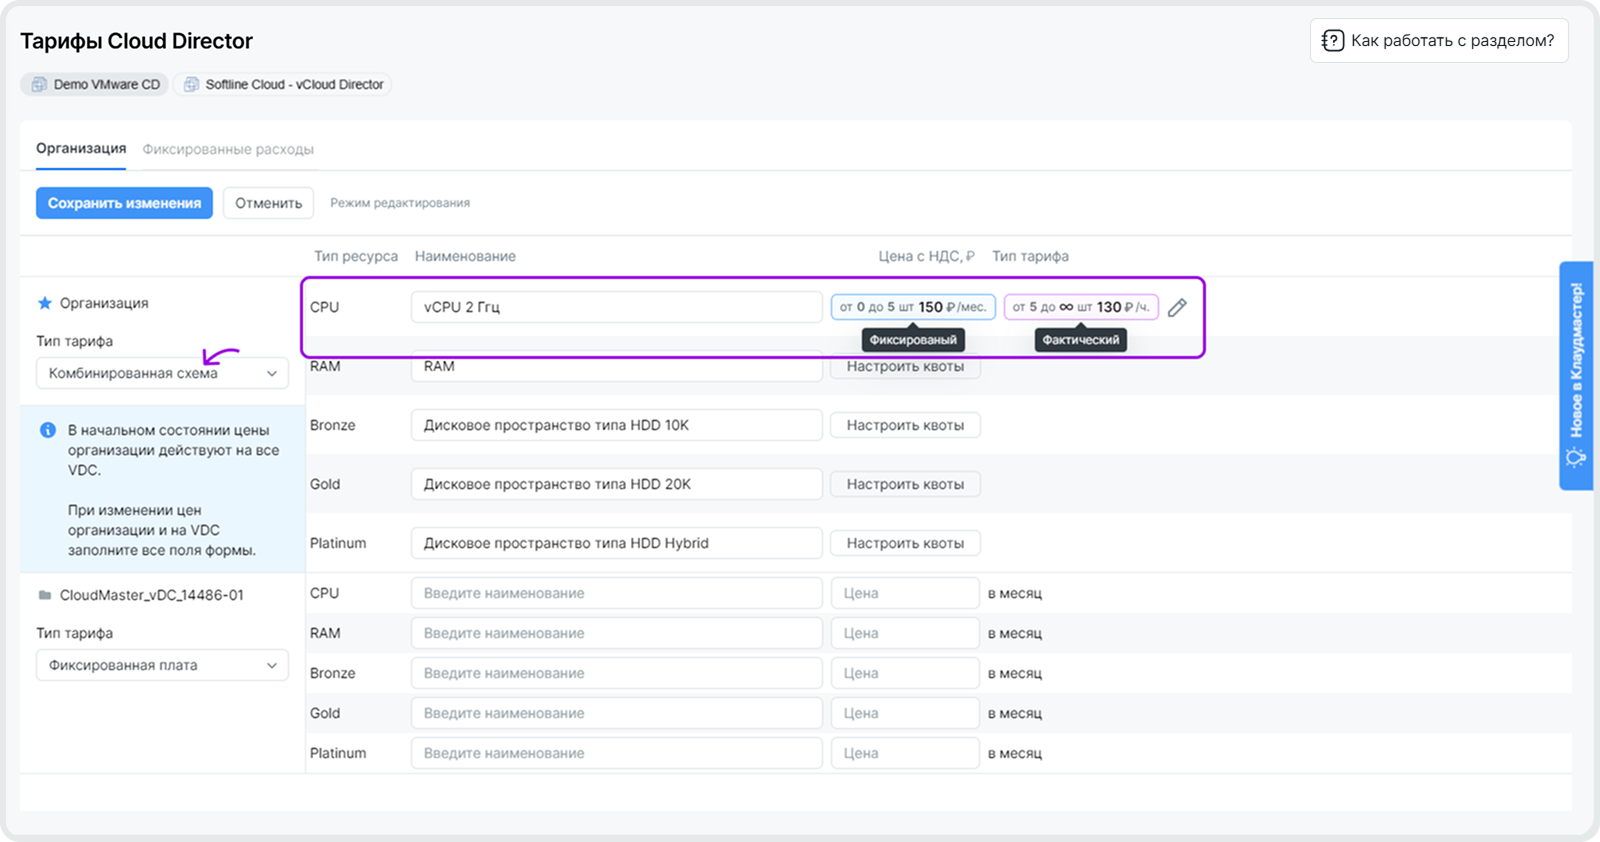Click Настроить квоты for the Platinum row
1600x842 pixels.
coord(905,543)
